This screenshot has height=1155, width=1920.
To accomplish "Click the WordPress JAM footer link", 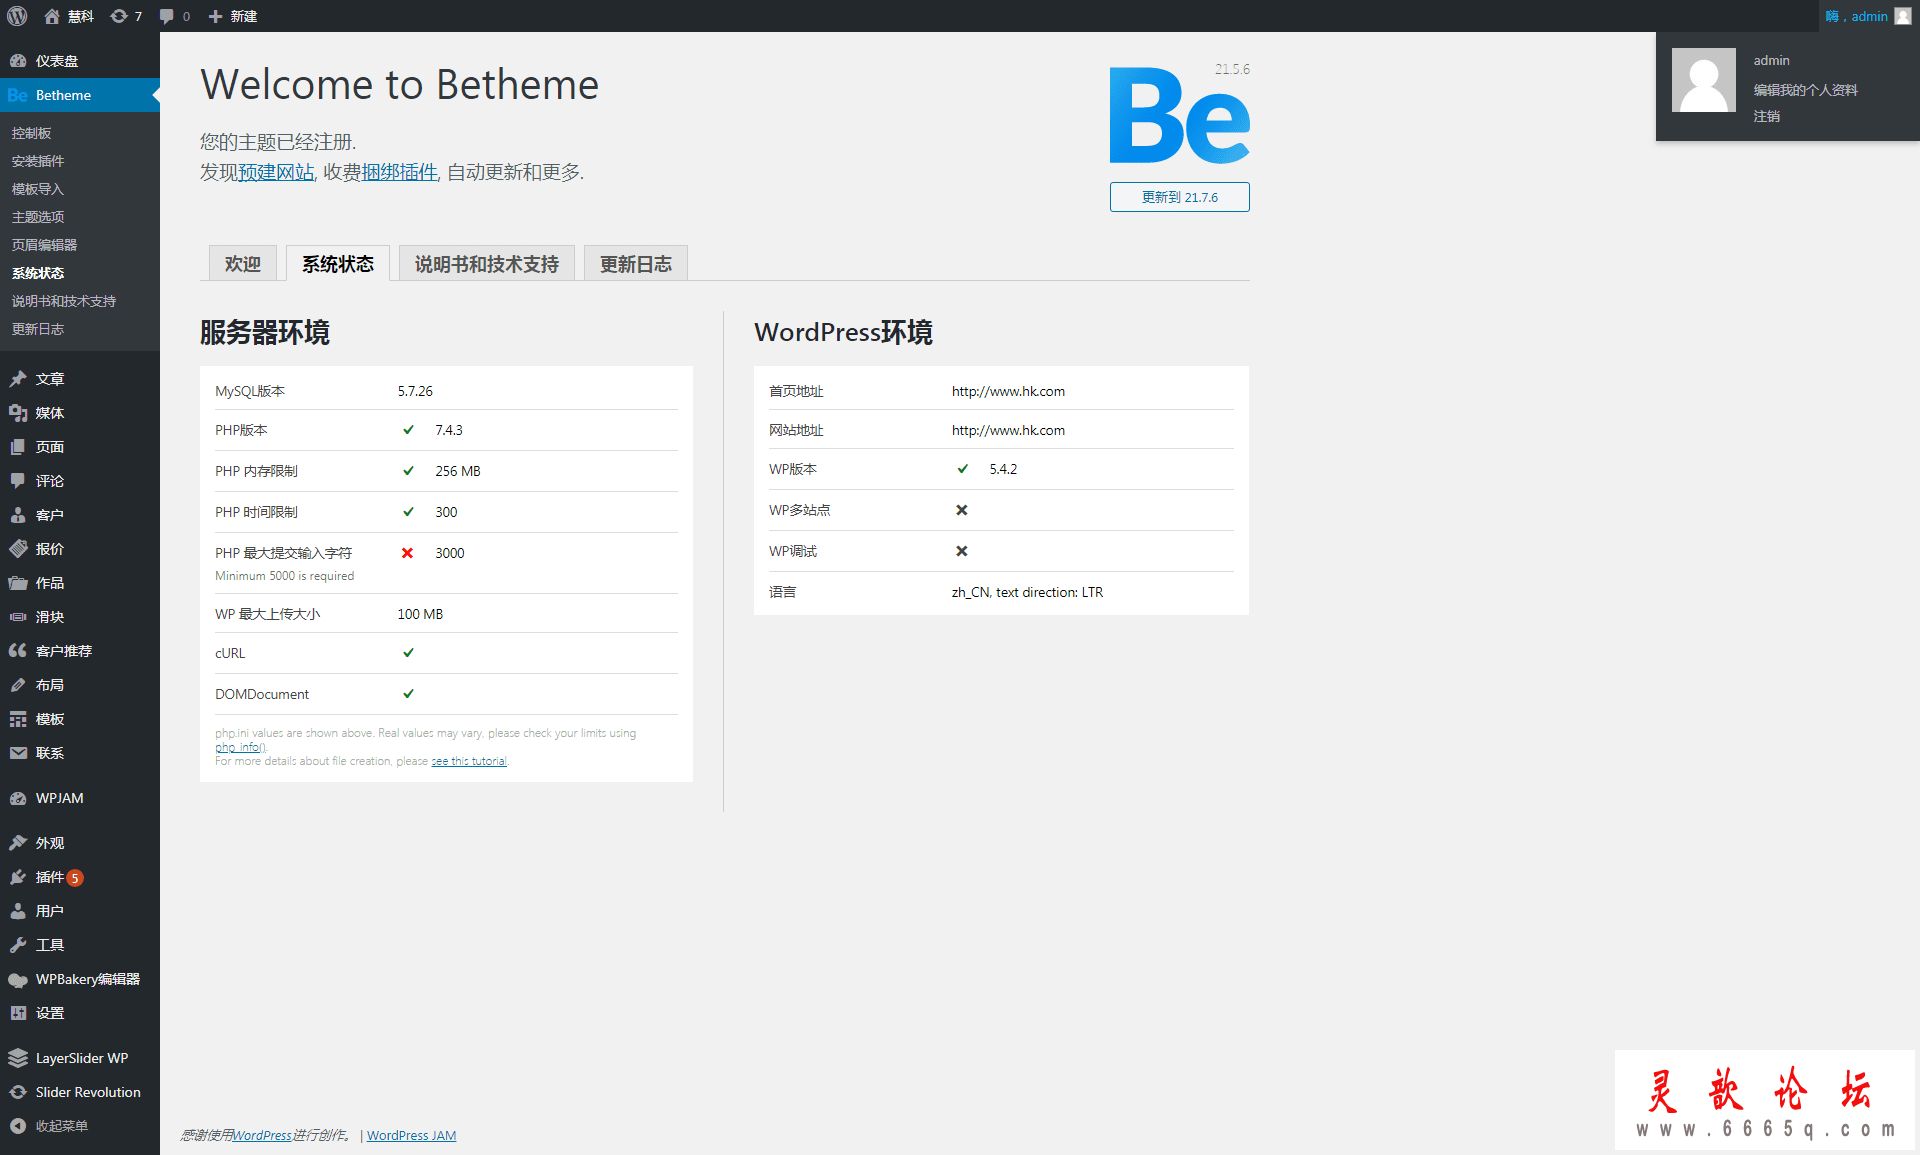I will click(411, 1135).
